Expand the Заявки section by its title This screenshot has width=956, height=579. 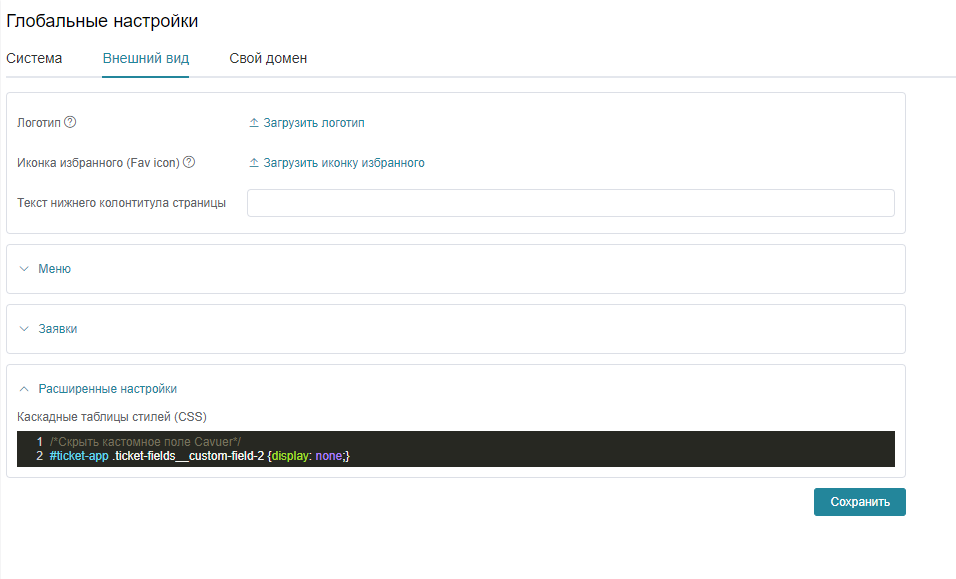pyautogui.click(x=57, y=329)
